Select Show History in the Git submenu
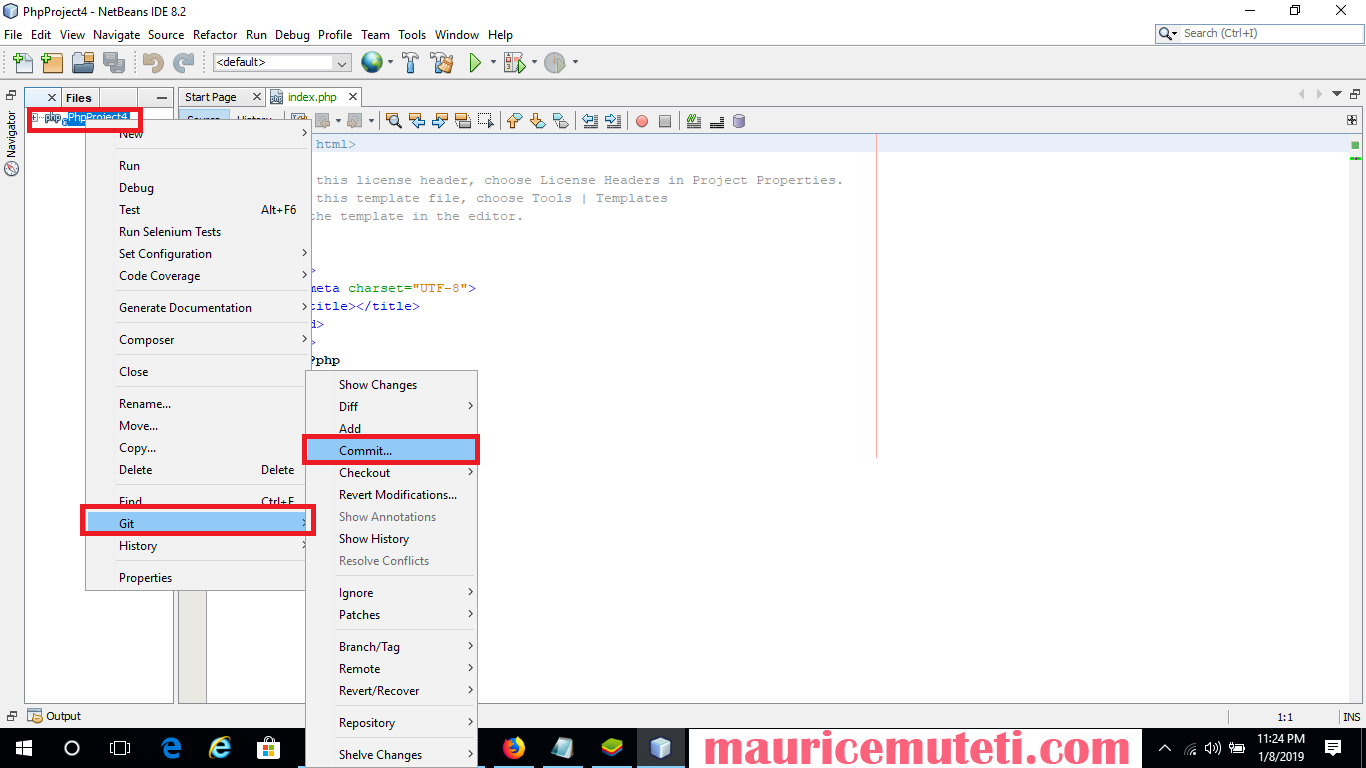Image resolution: width=1366 pixels, height=768 pixels. coord(392,539)
